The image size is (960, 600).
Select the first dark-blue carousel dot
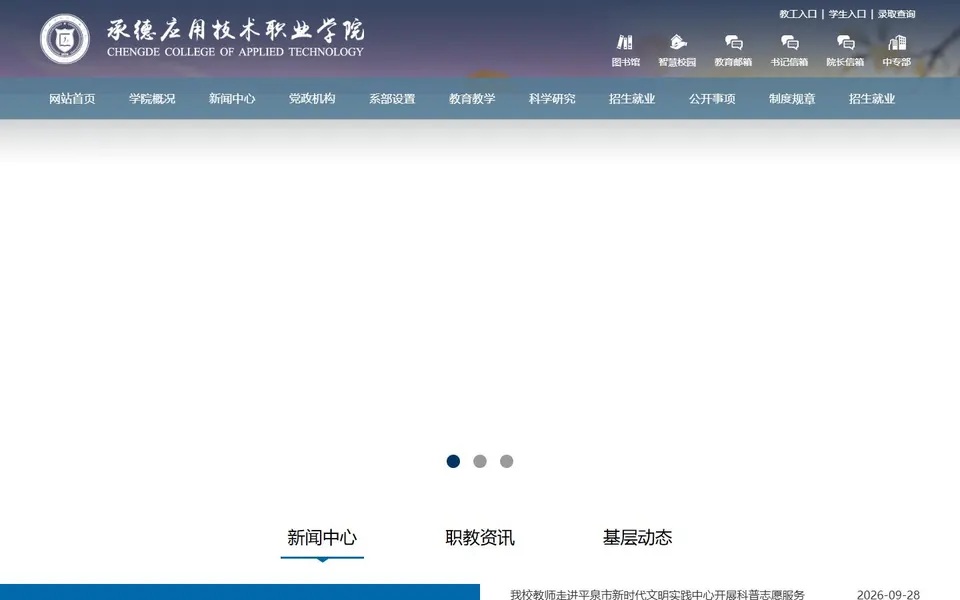coord(453,461)
